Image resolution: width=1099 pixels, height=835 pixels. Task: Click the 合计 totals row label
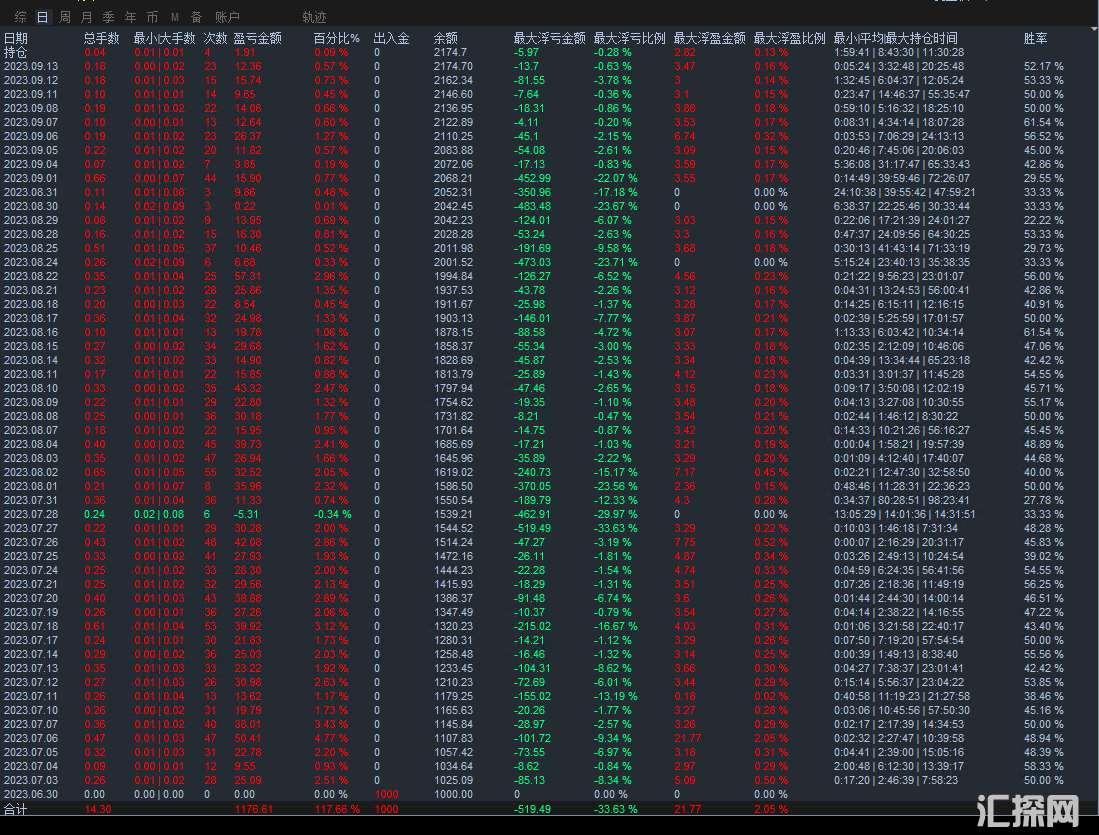(x=15, y=809)
